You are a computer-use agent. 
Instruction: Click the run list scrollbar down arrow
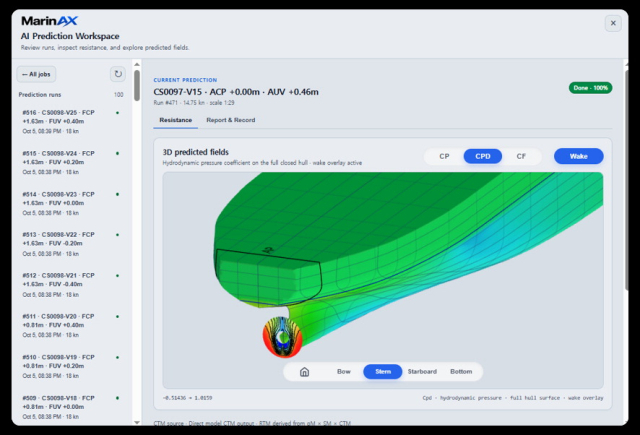coord(137,423)
